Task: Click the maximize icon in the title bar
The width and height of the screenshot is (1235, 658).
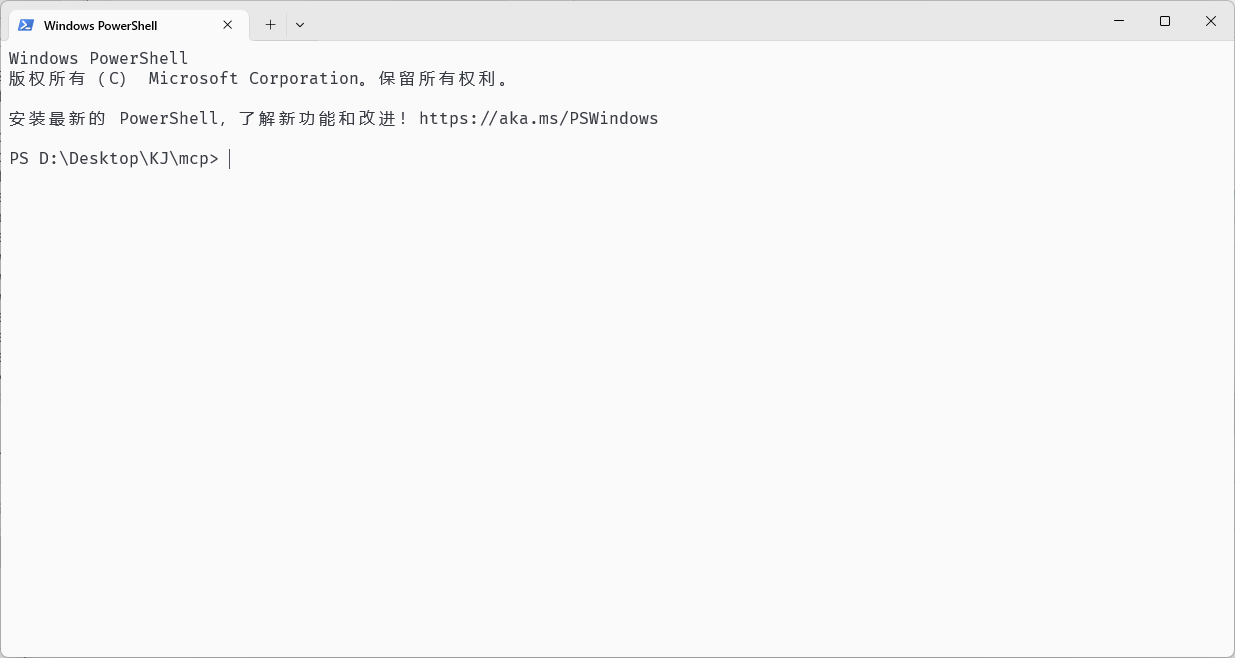Action: [1164, 20]
